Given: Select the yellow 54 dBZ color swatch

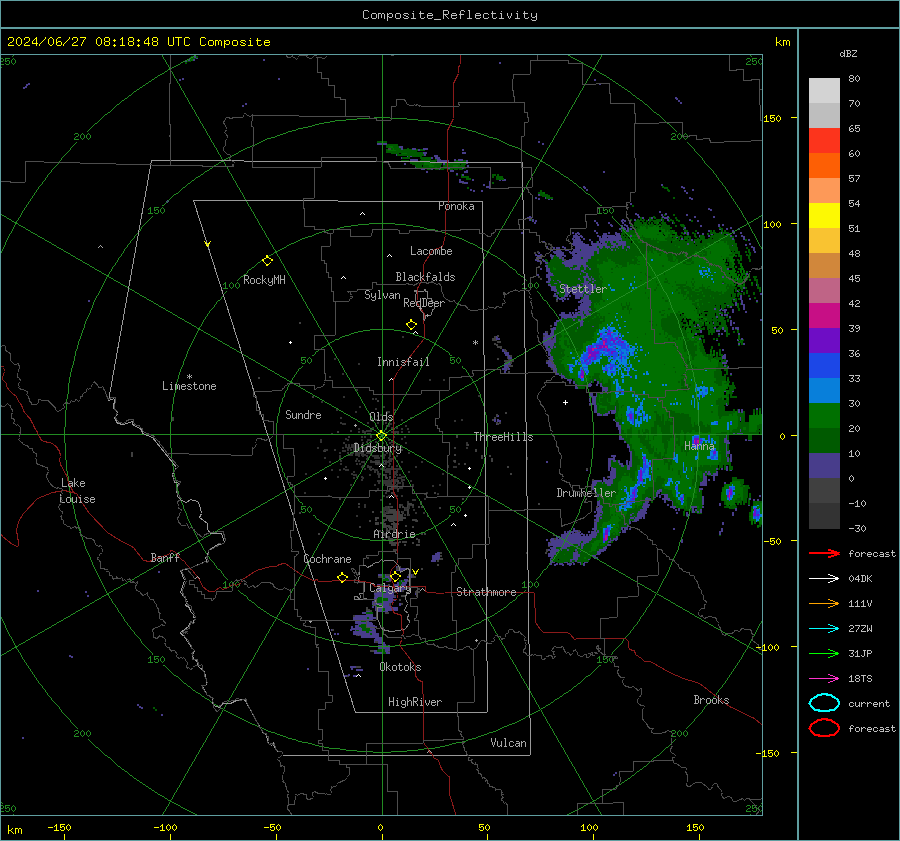Looking at the screenshot, I should (x=824, y=216).
